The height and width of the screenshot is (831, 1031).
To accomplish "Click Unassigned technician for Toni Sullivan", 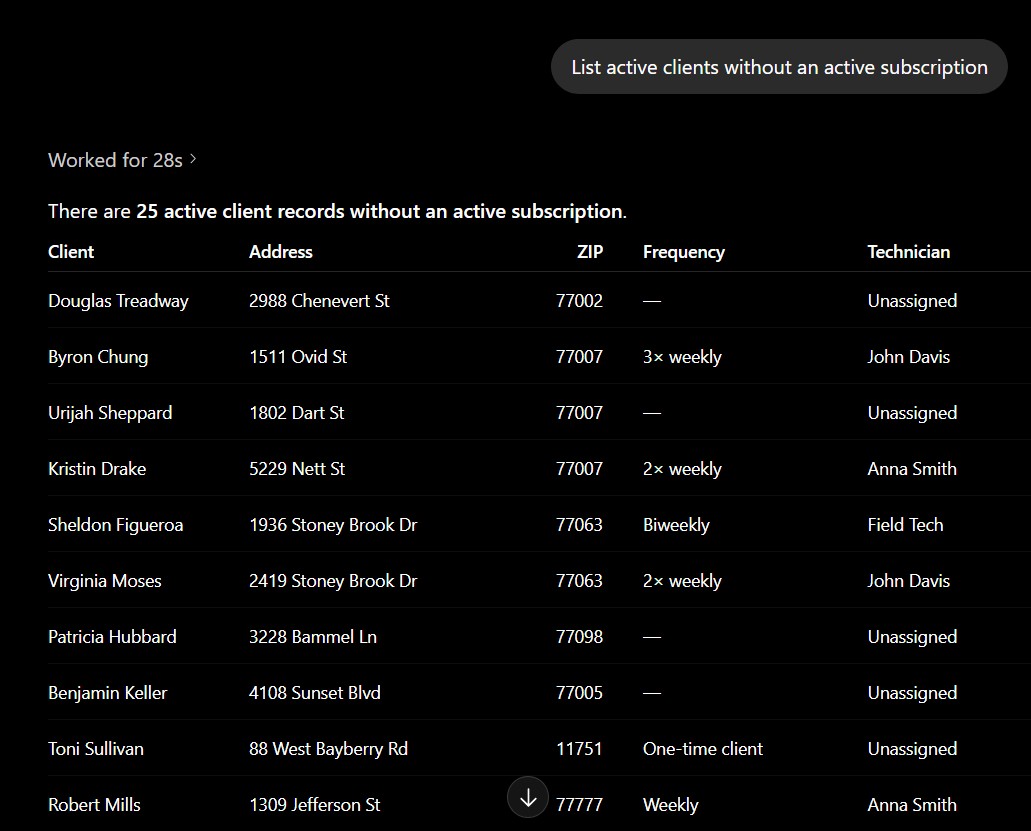I will pos(912,749).
